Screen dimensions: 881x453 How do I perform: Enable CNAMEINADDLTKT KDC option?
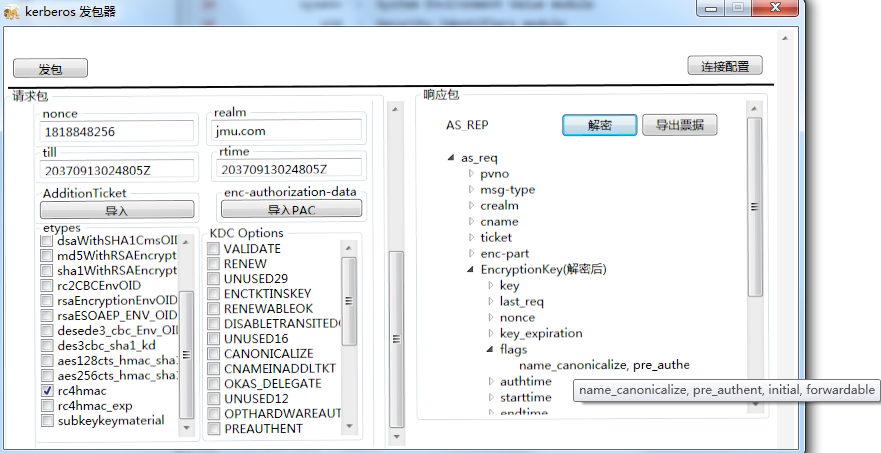coord(214,369)
